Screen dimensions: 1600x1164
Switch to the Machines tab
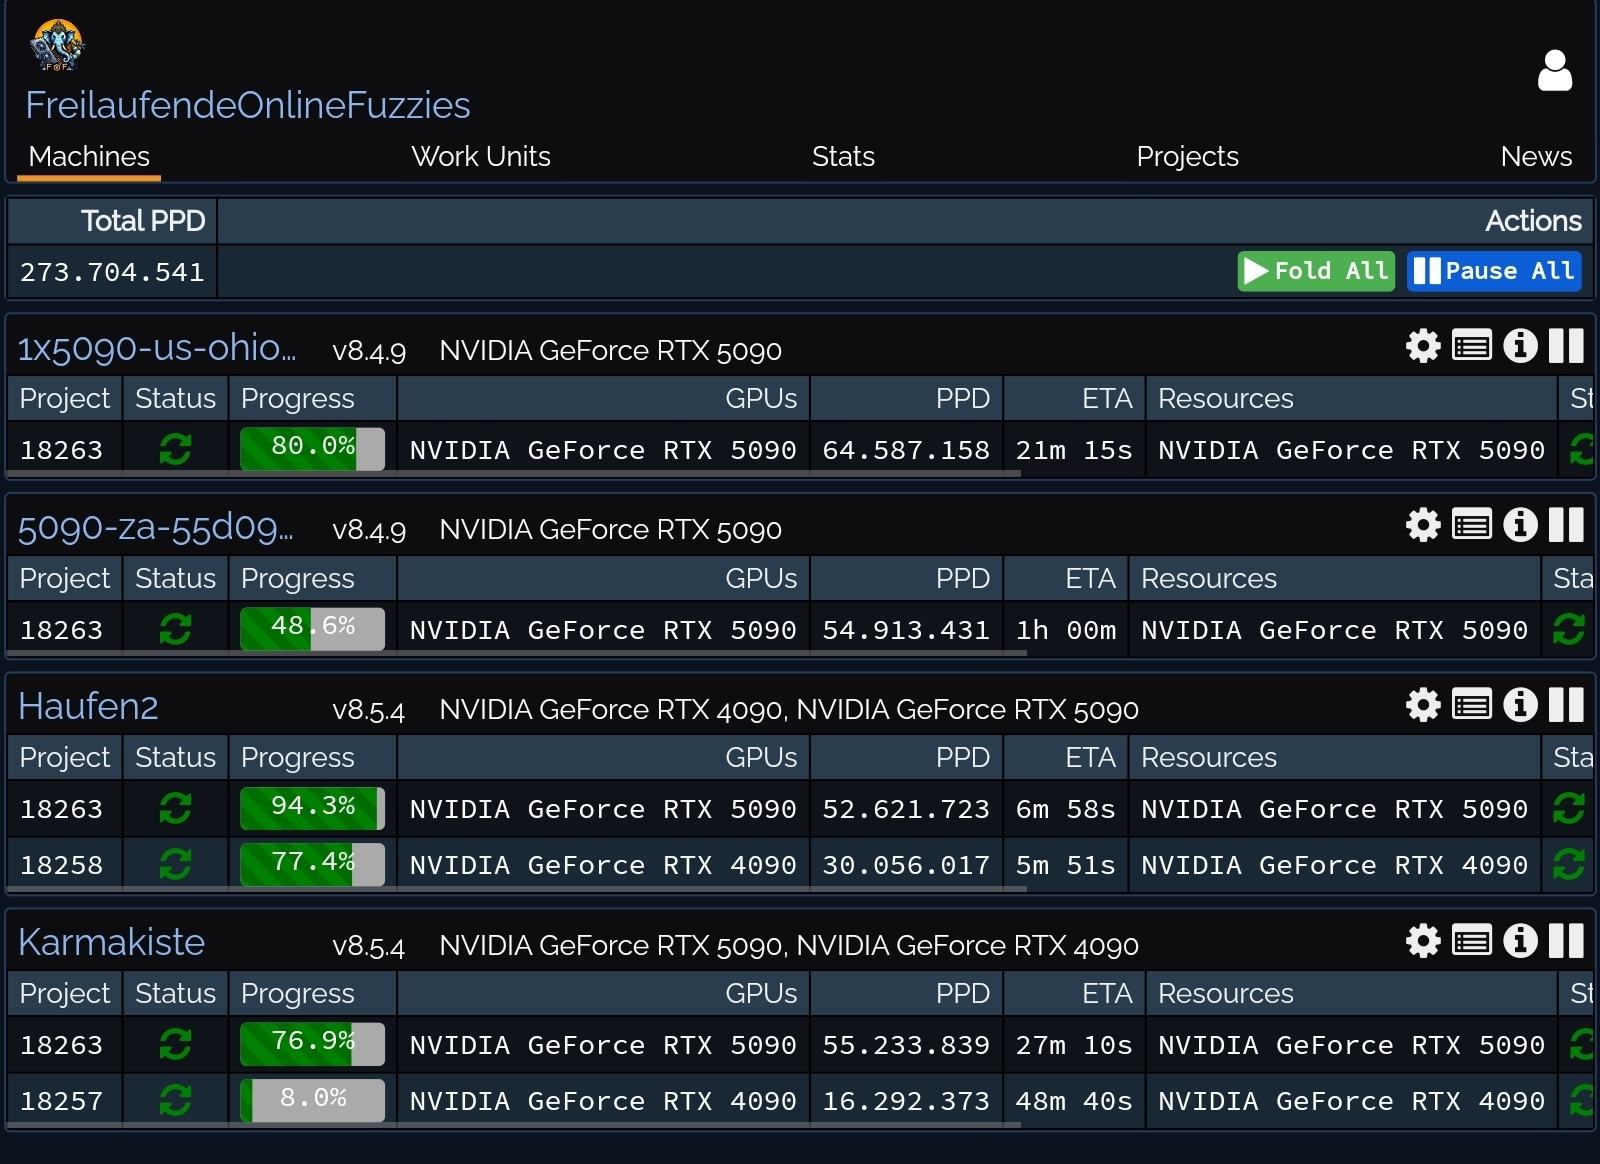(x=89, y=156)
